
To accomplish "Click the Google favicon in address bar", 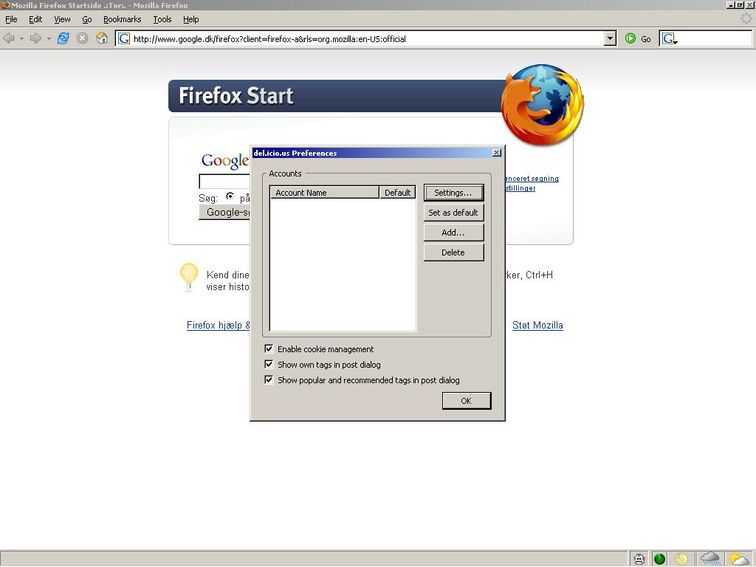I will (124, 39).
